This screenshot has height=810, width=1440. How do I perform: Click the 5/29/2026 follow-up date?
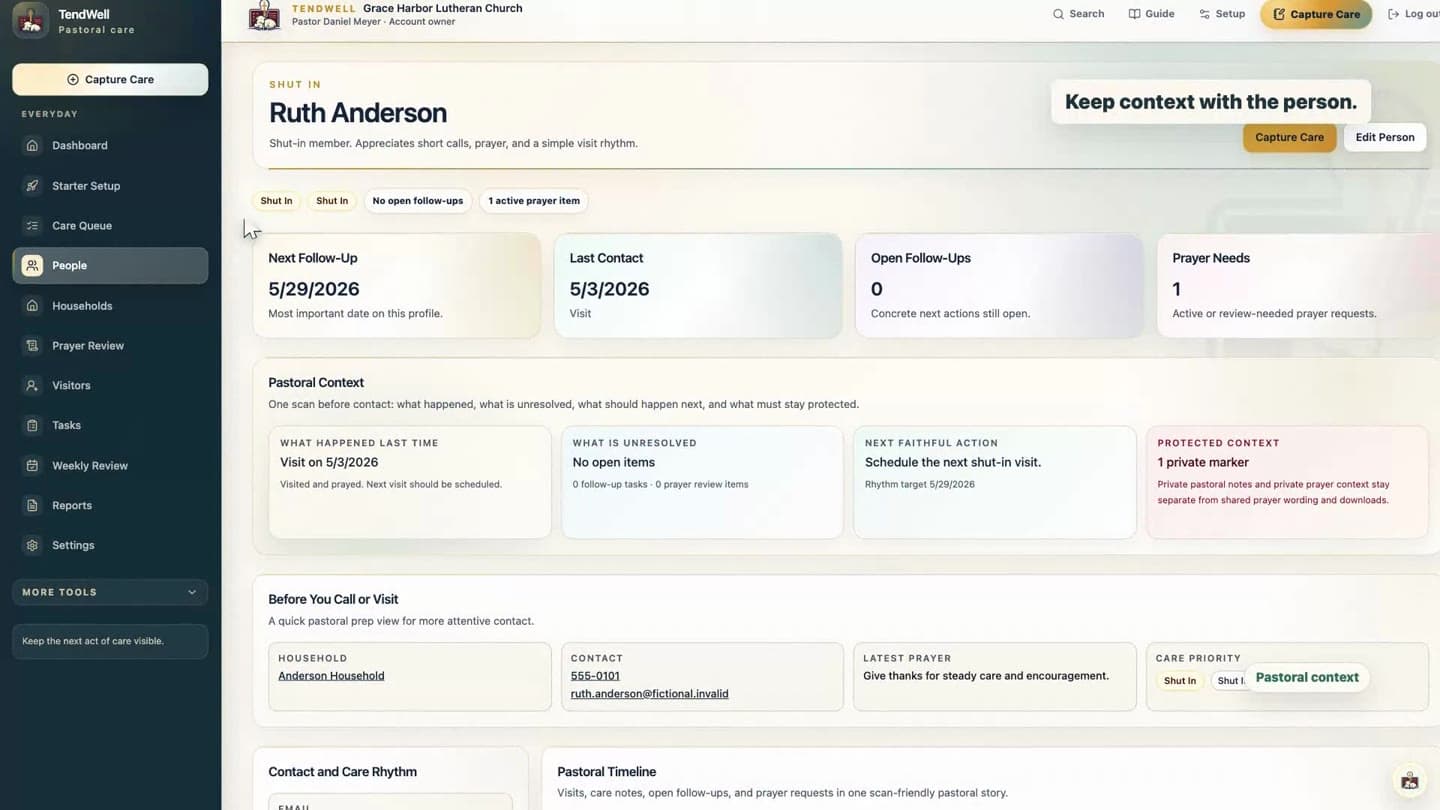click(314, 289)
